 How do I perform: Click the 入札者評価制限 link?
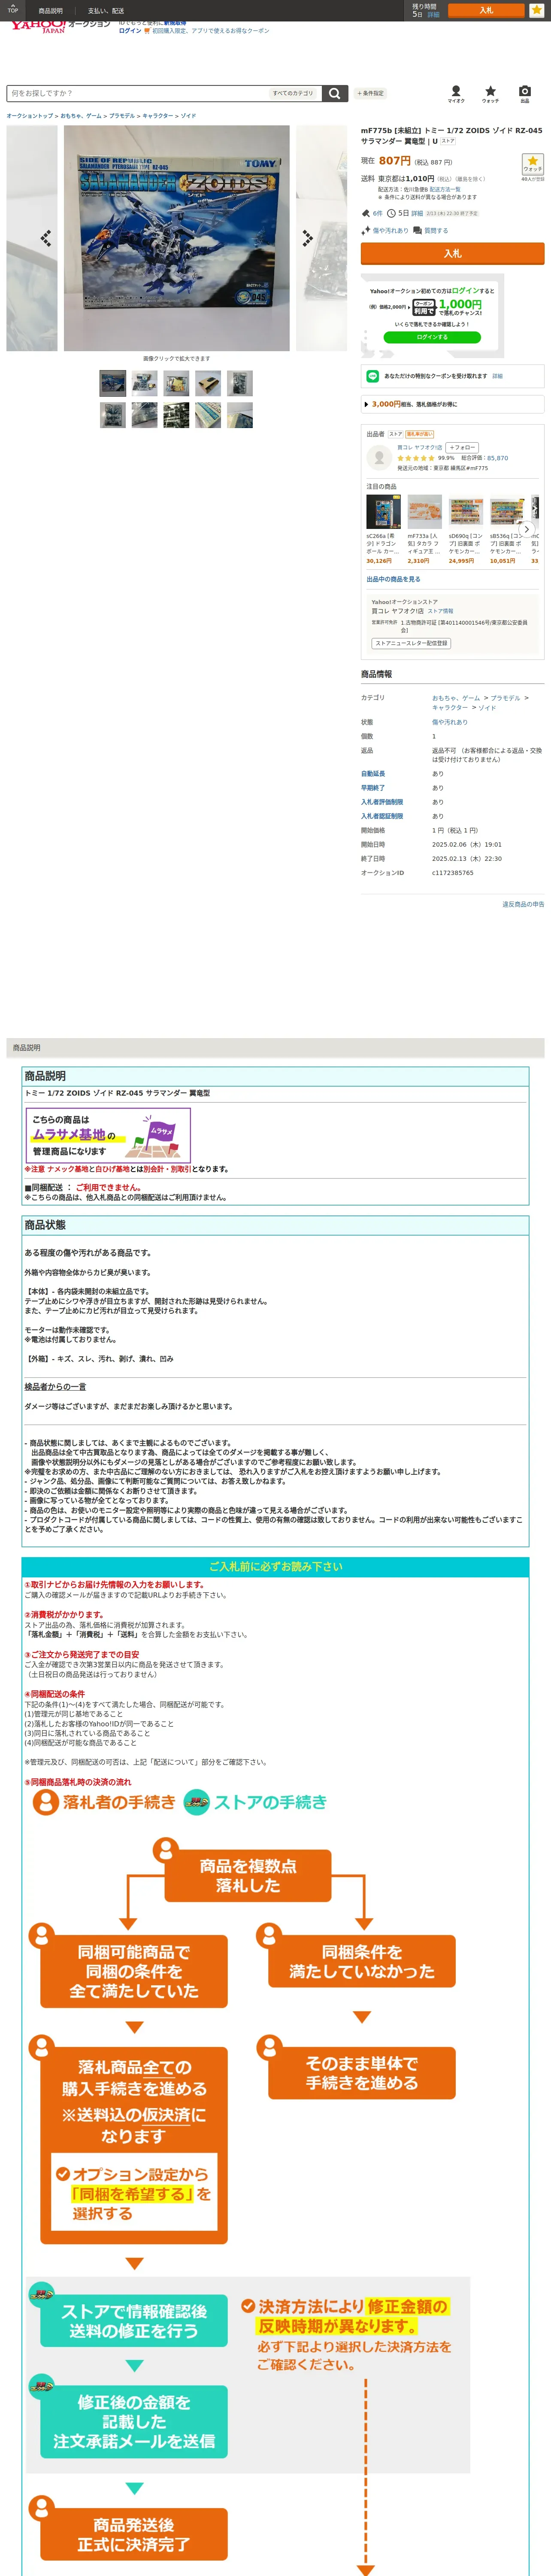(382, 801)
